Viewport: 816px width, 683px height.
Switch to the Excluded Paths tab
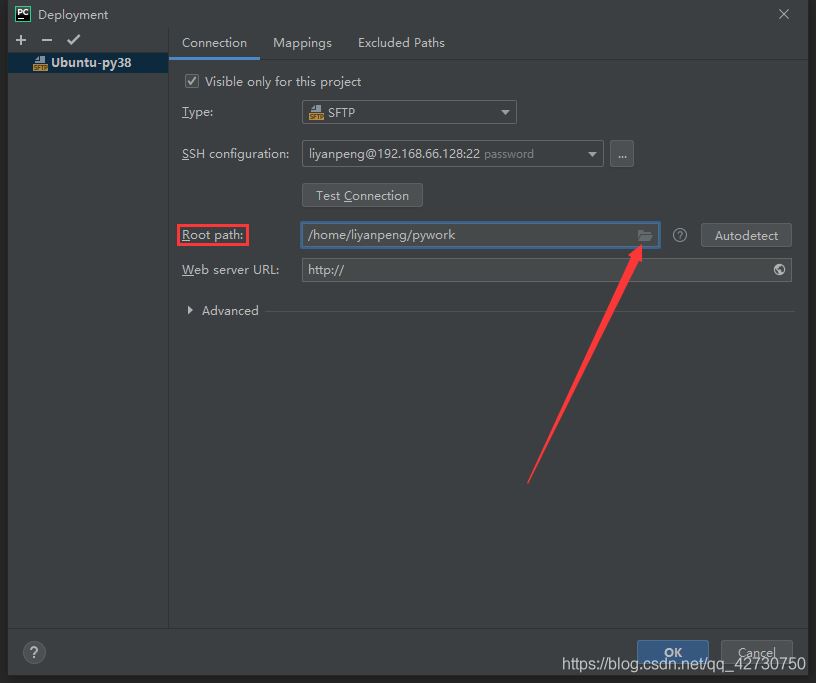point(401,43)
